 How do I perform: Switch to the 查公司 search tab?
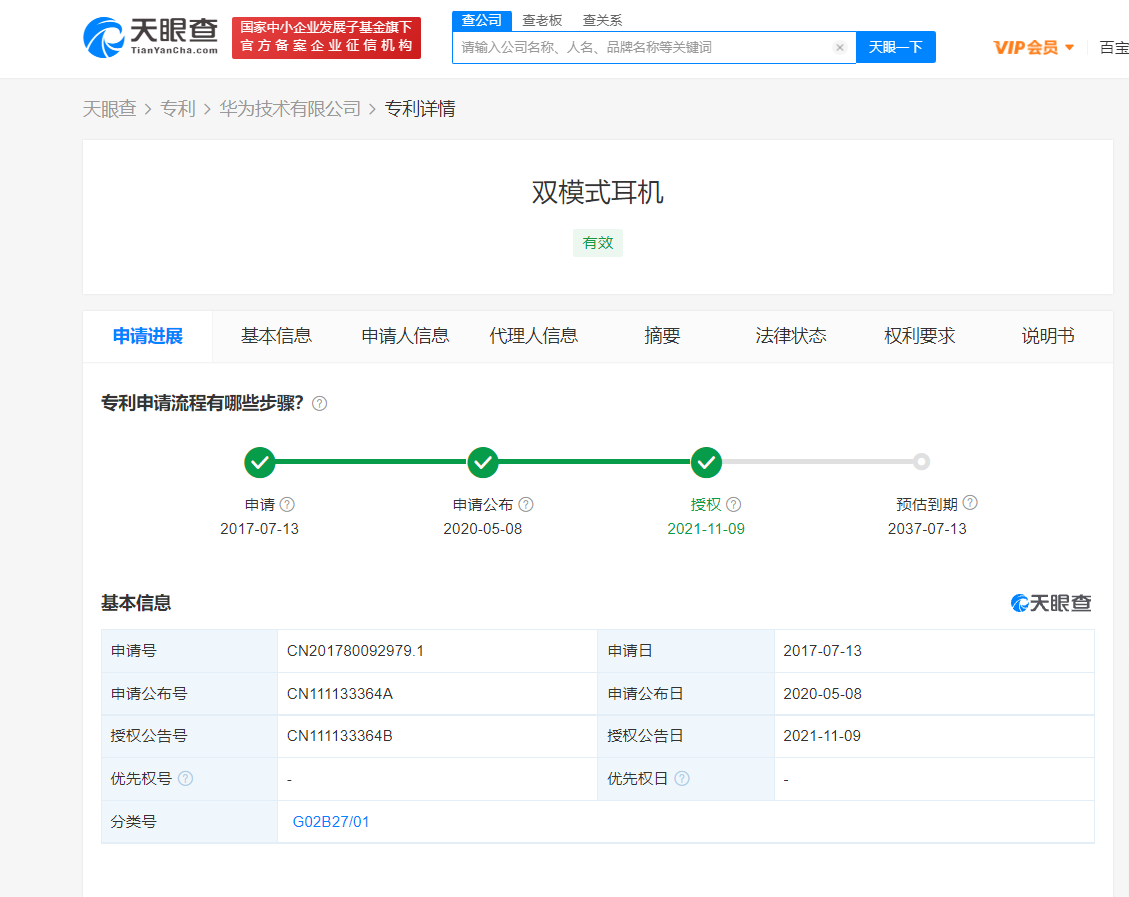482,20
